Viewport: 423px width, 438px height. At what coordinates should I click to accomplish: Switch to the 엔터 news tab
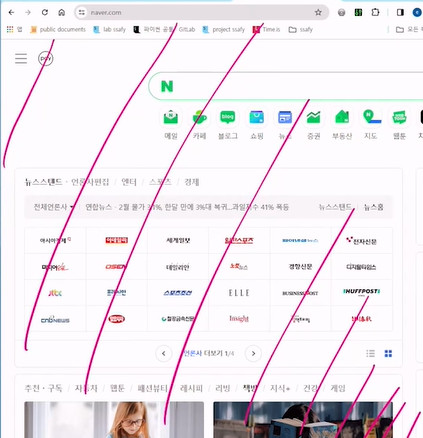(129, 182)
